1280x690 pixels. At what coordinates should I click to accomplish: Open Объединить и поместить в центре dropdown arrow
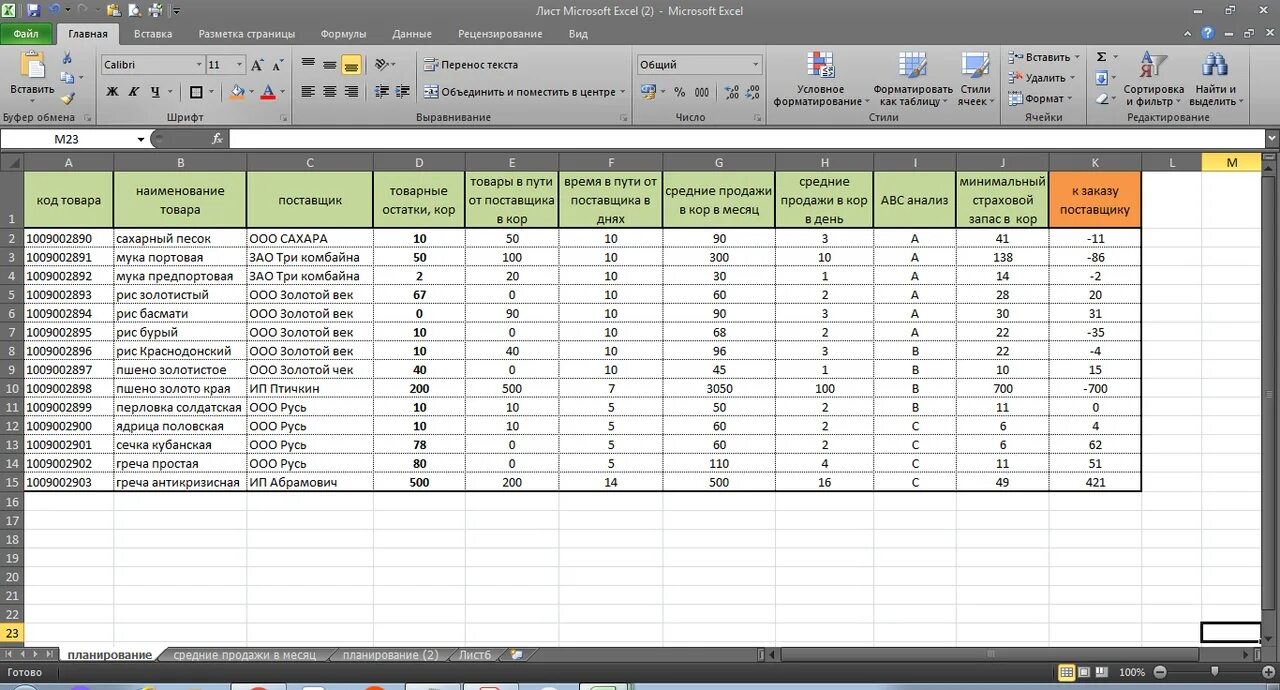tap(622, 92)
